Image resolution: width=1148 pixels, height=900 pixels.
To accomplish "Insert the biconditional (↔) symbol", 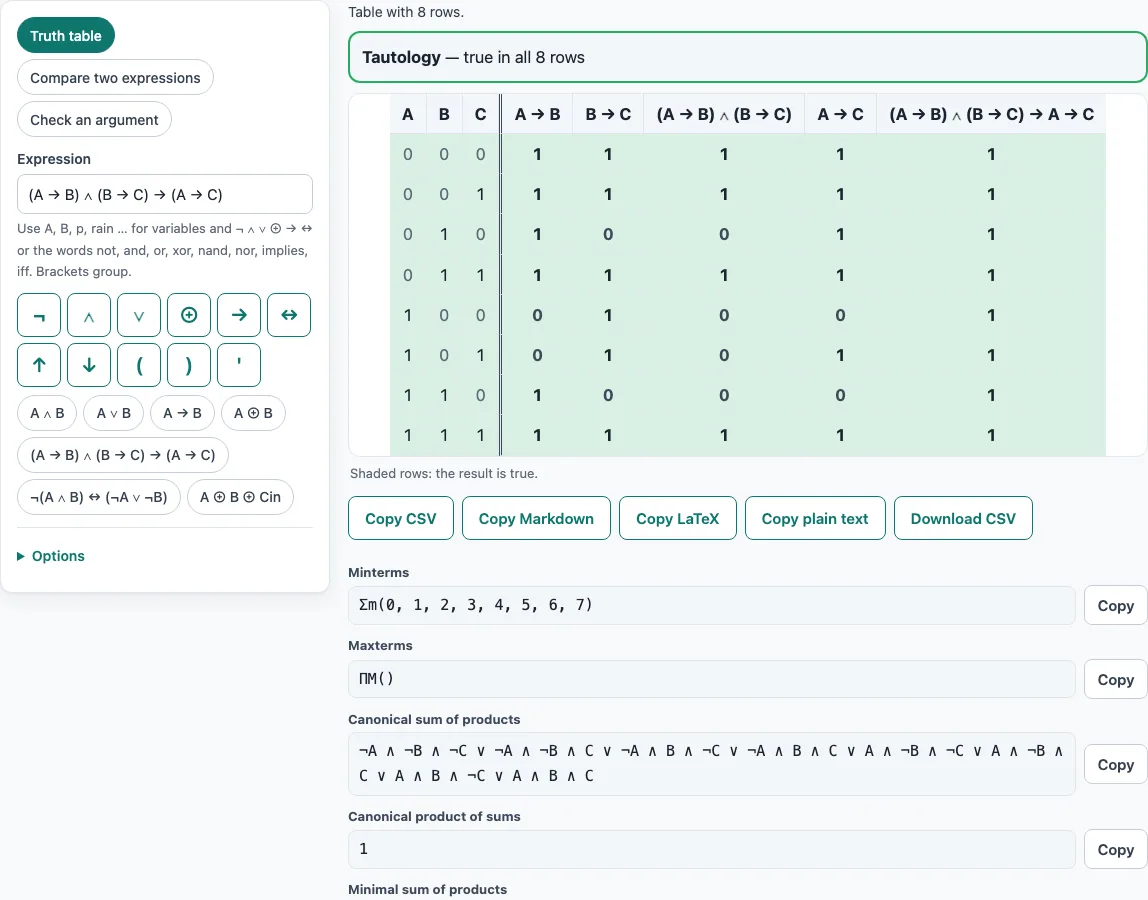I will (x=289, y=315).
